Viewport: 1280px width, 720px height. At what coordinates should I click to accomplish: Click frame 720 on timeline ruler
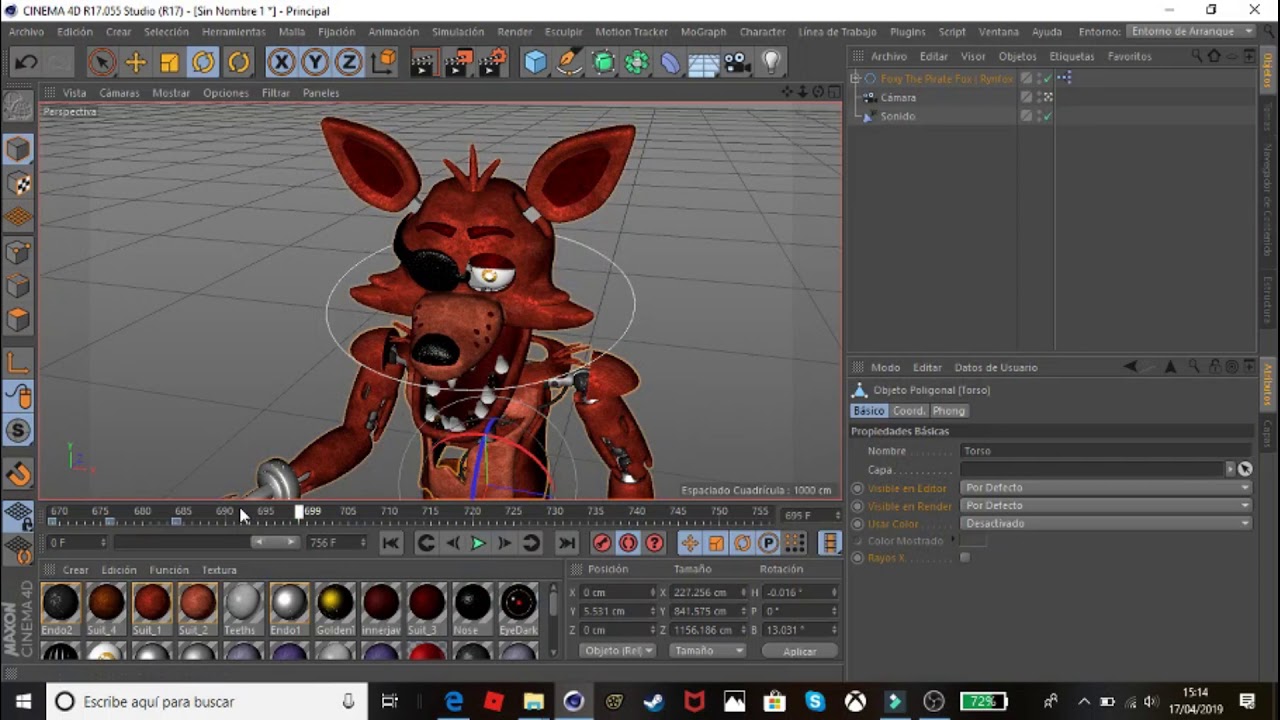click(472, 512)
